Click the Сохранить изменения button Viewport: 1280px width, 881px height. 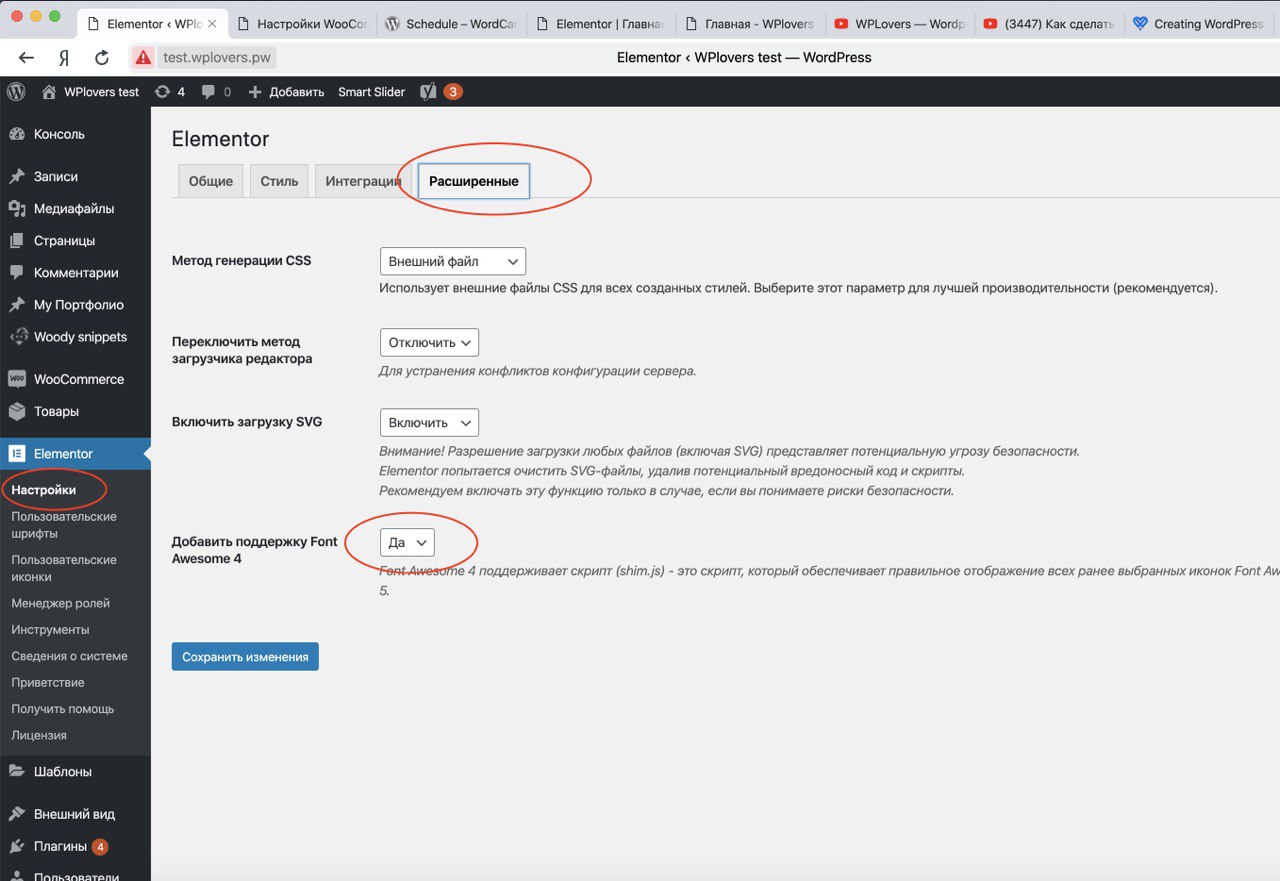pyautogui.click(x=245, y=656)
